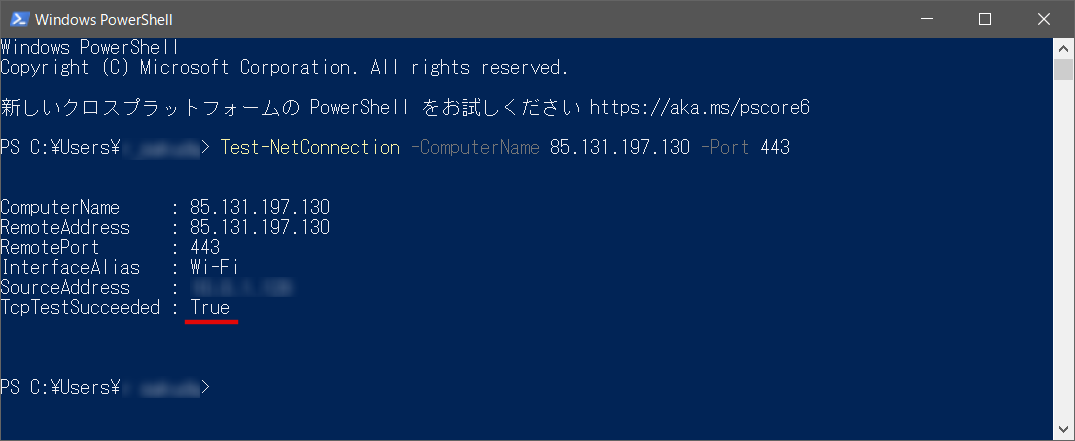Click the Test-NetConnection command text
Screen dimensions: 1075x441
click(x=310, y=147)
